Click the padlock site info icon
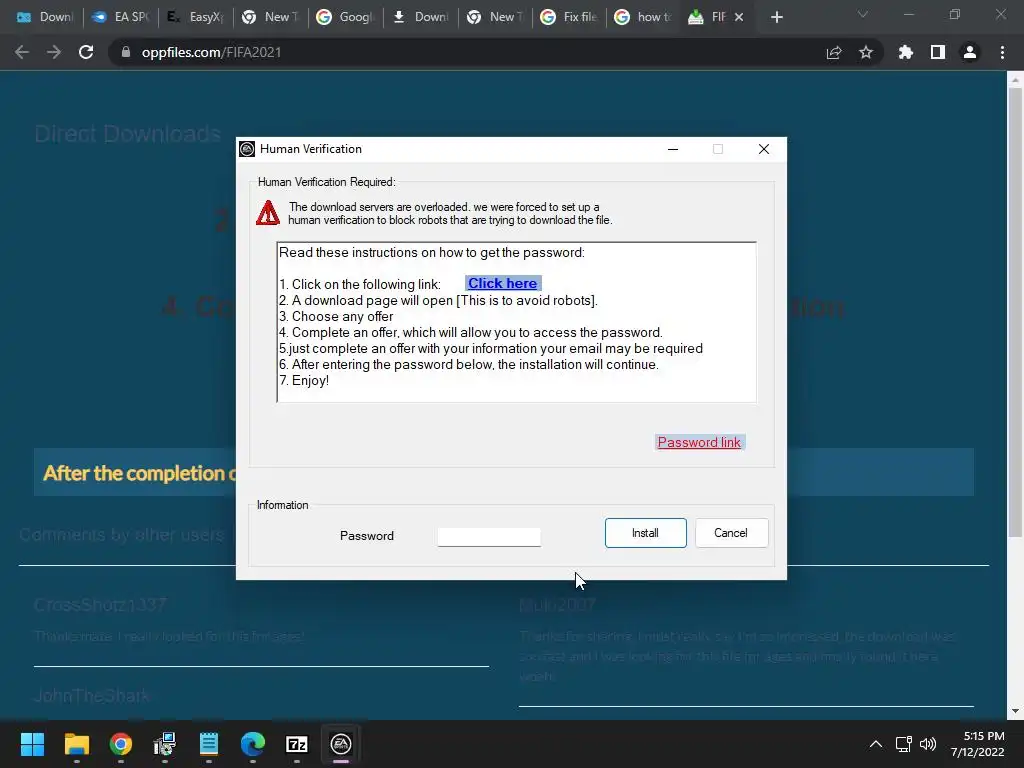The height and width of the screenshot is (768, 1024). (x=126, y=52)
